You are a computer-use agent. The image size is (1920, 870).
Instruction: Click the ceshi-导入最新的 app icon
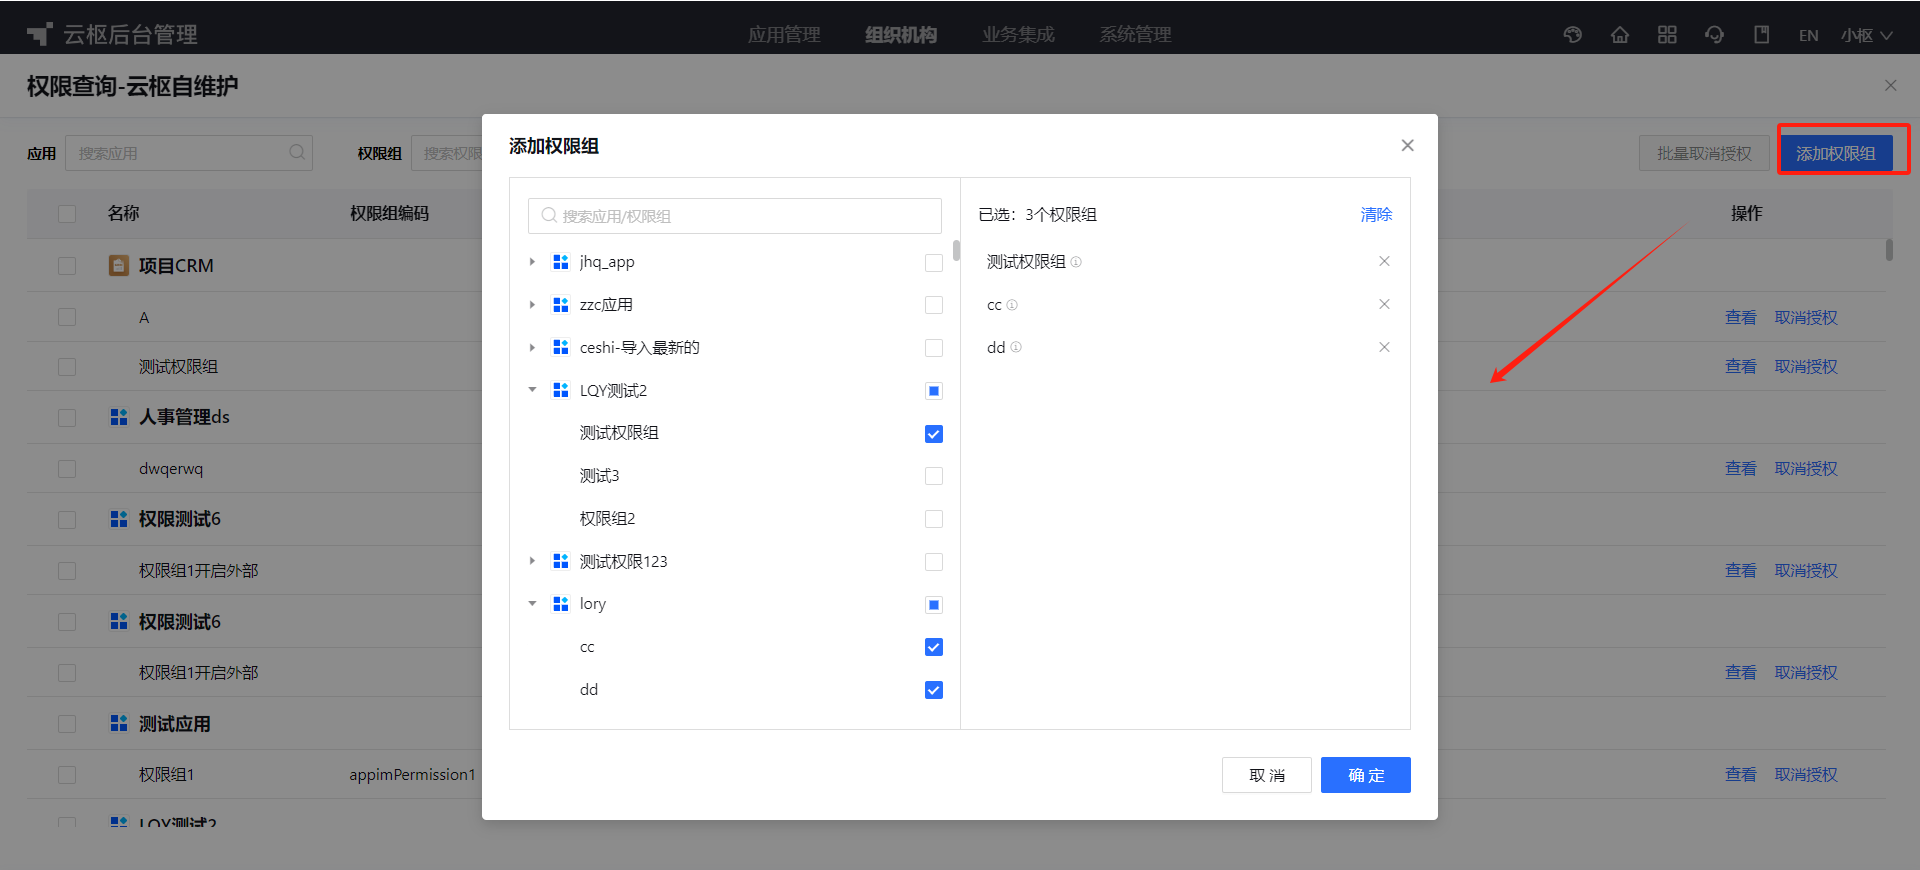pos(561,347)
